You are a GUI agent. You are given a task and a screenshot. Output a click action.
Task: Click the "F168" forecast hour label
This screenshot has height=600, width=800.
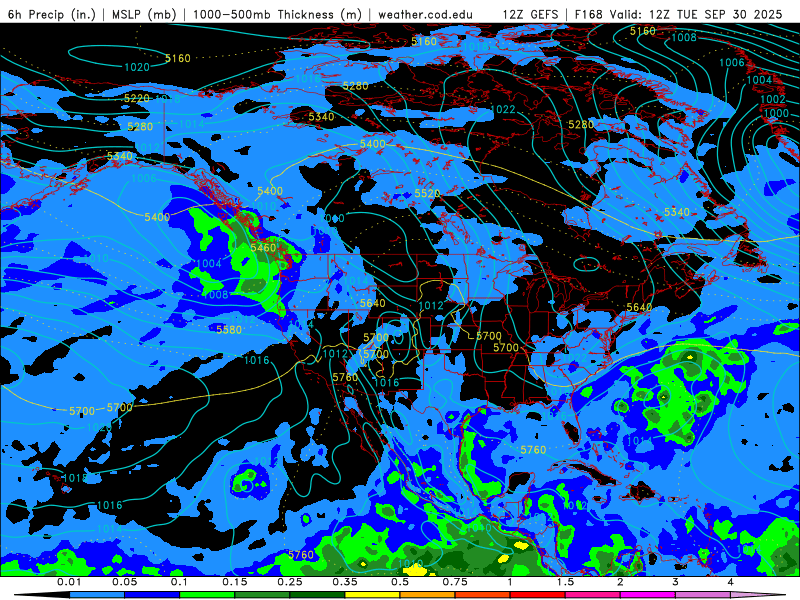(588, 14)
